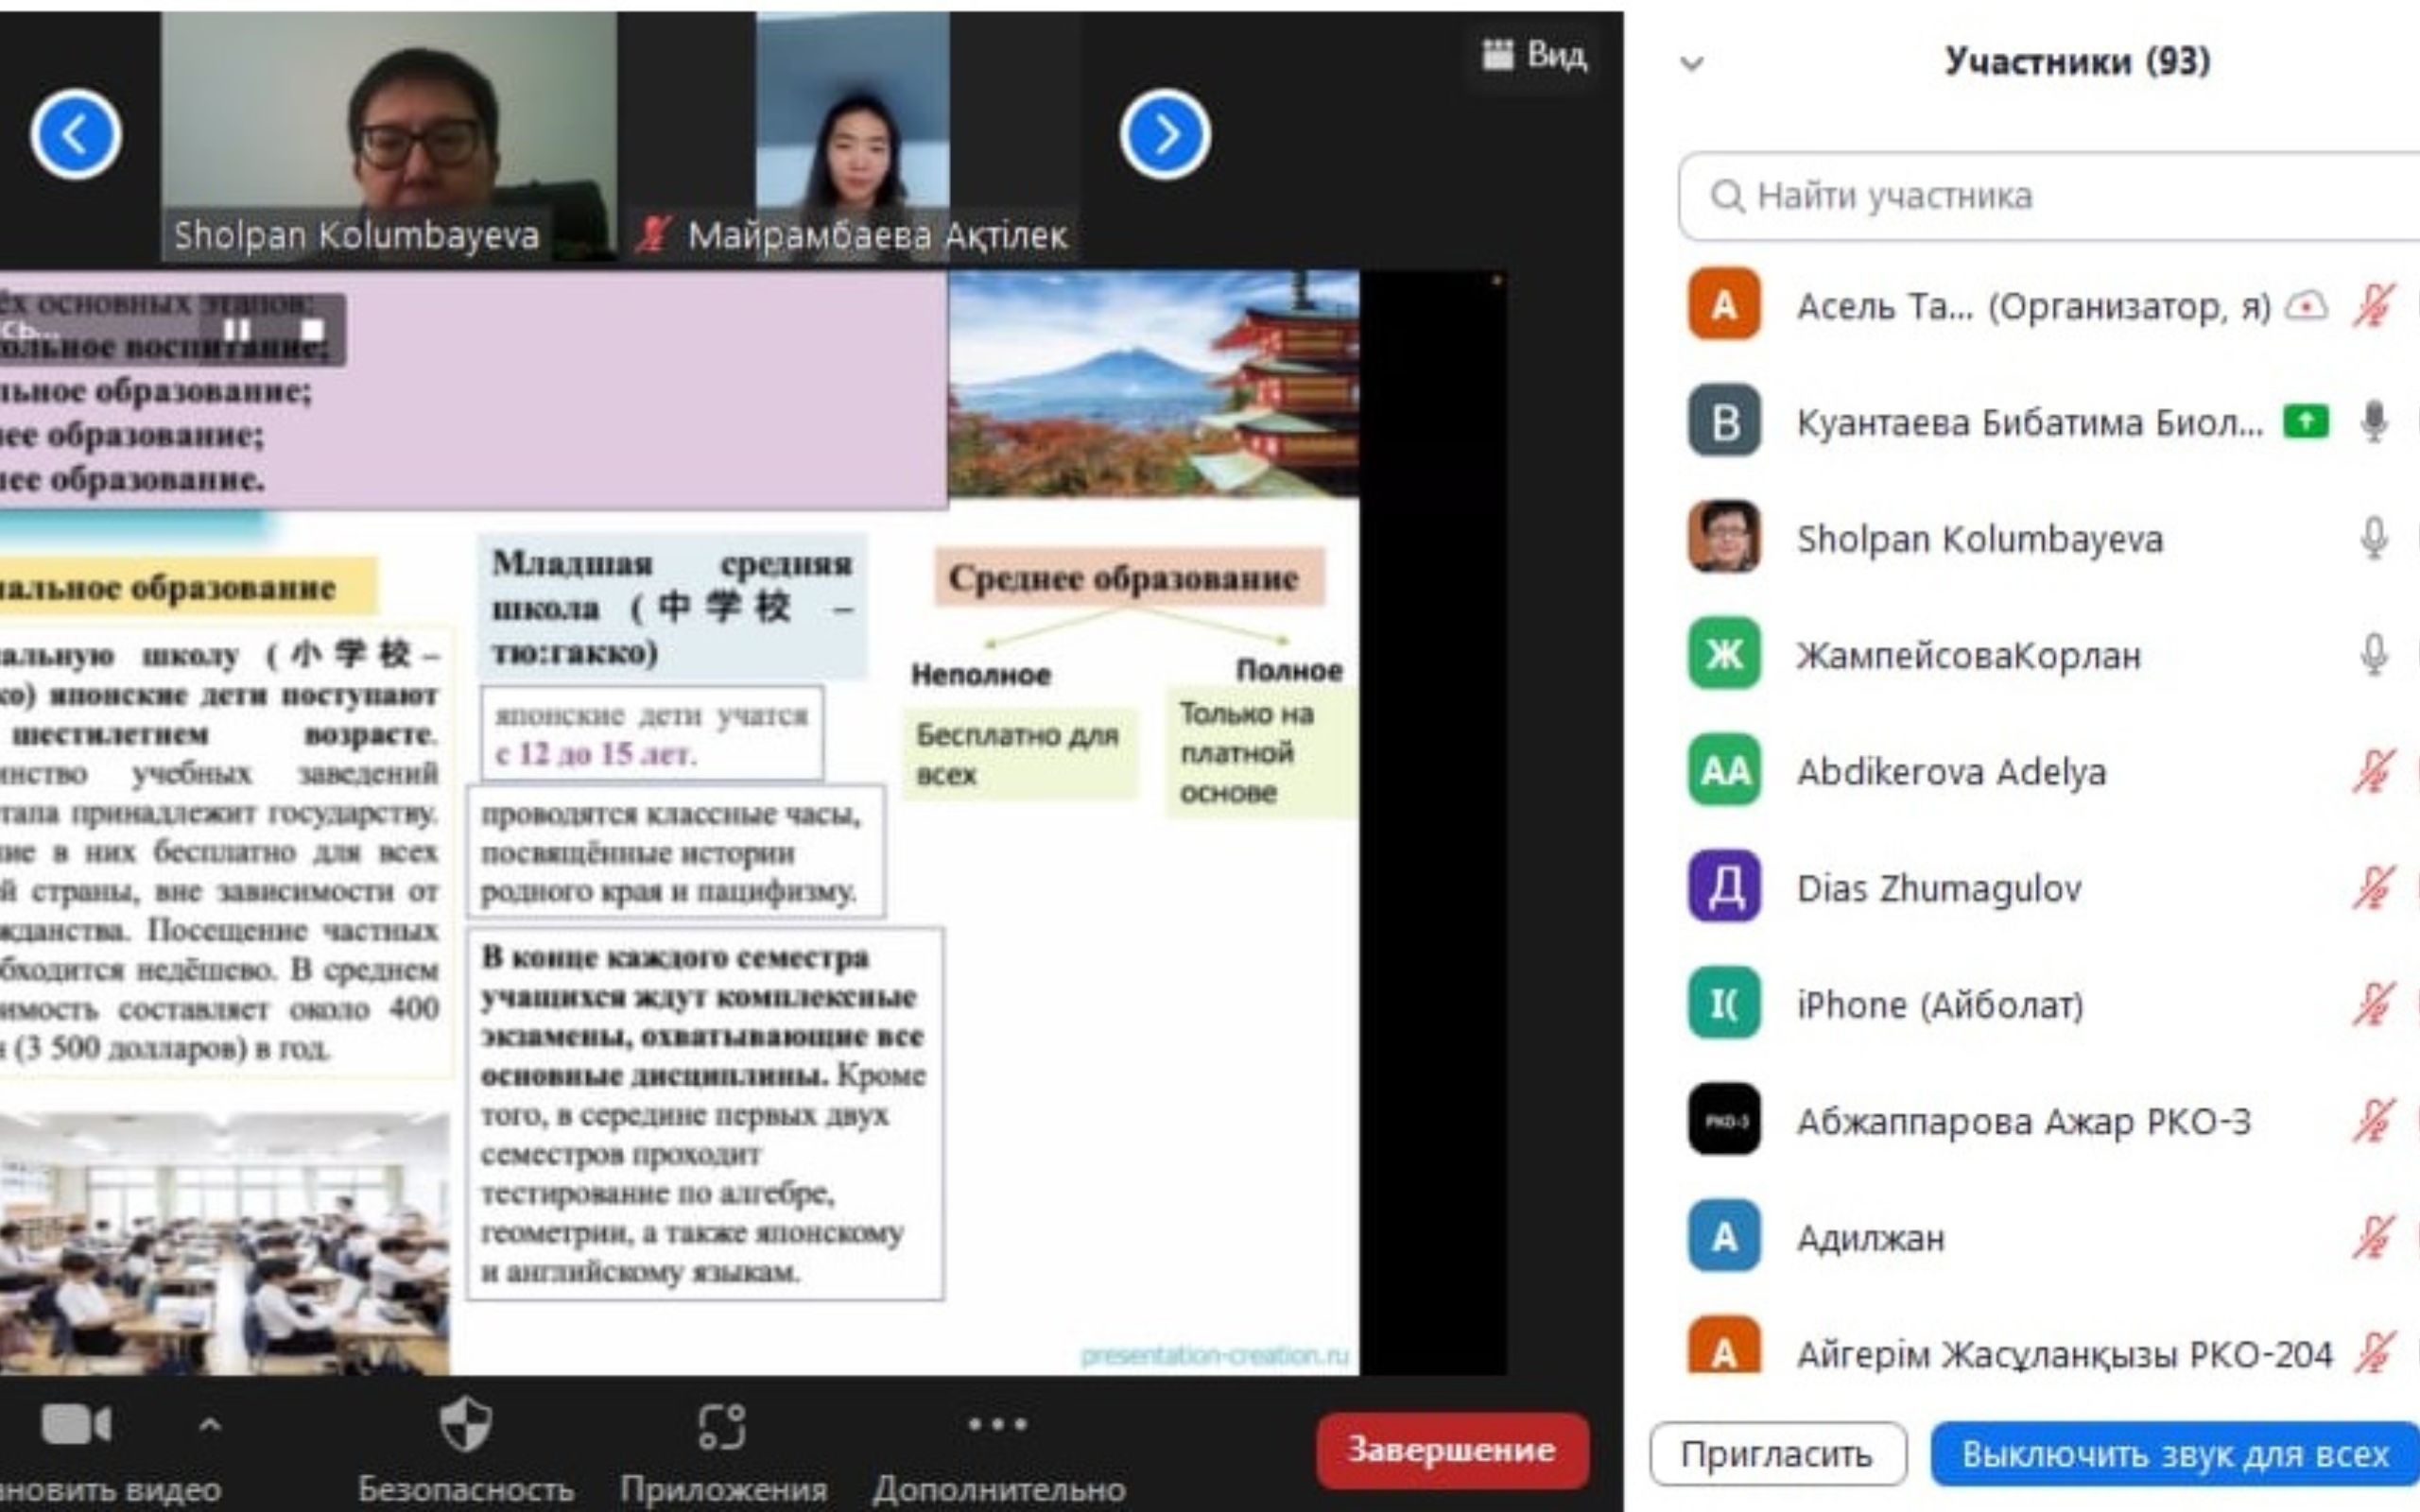Toggle ЖампейсоваКорлан's microphone
Viewport: 2420px width, 1512px height.
click(x=2374, y=656)
